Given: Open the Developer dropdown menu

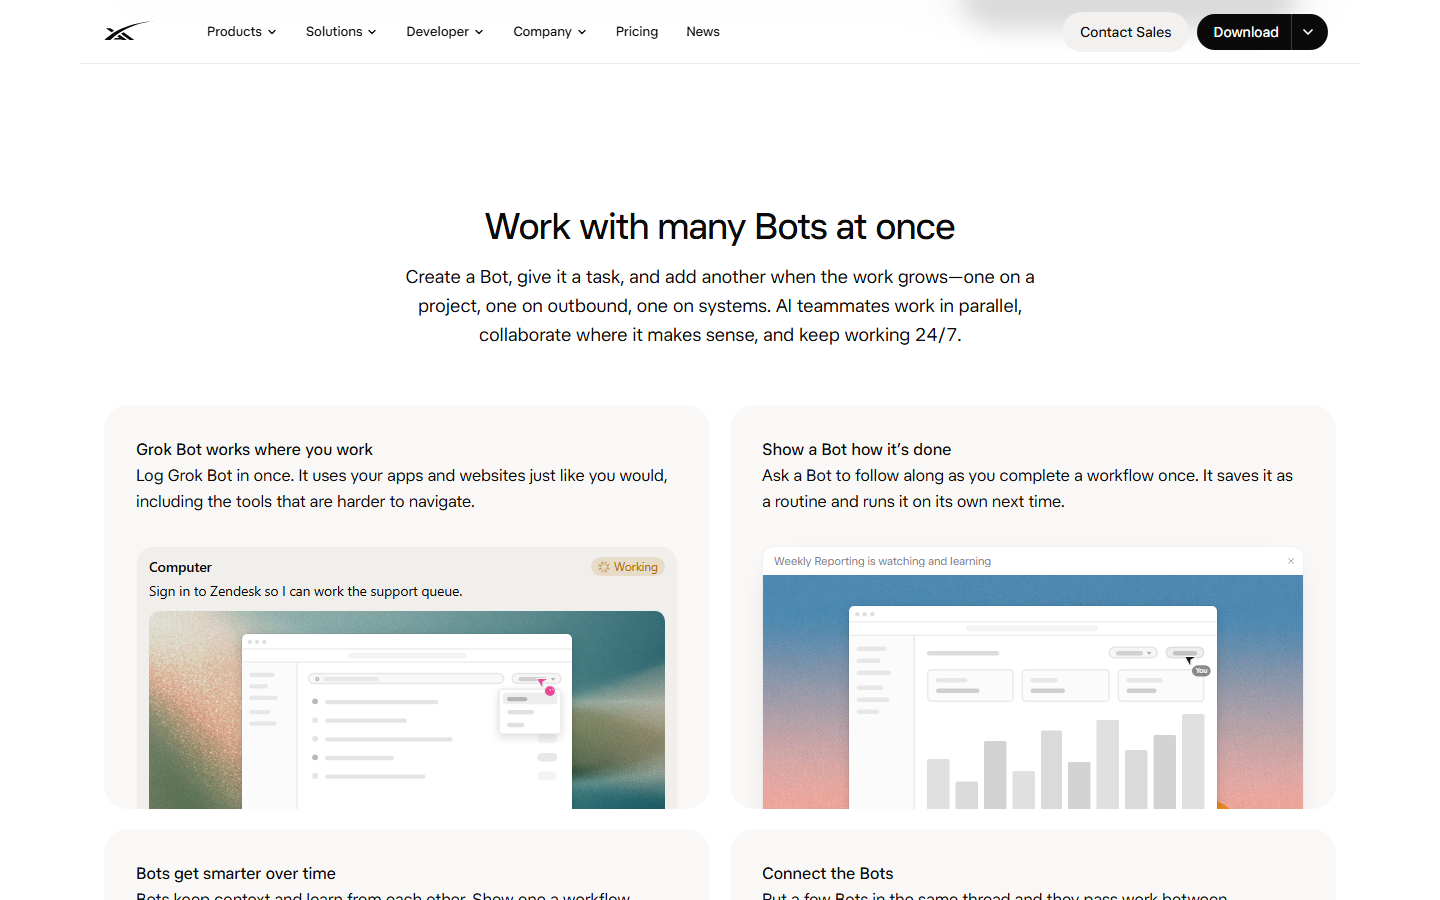Looking at the screenshot, I should (445, 32).
